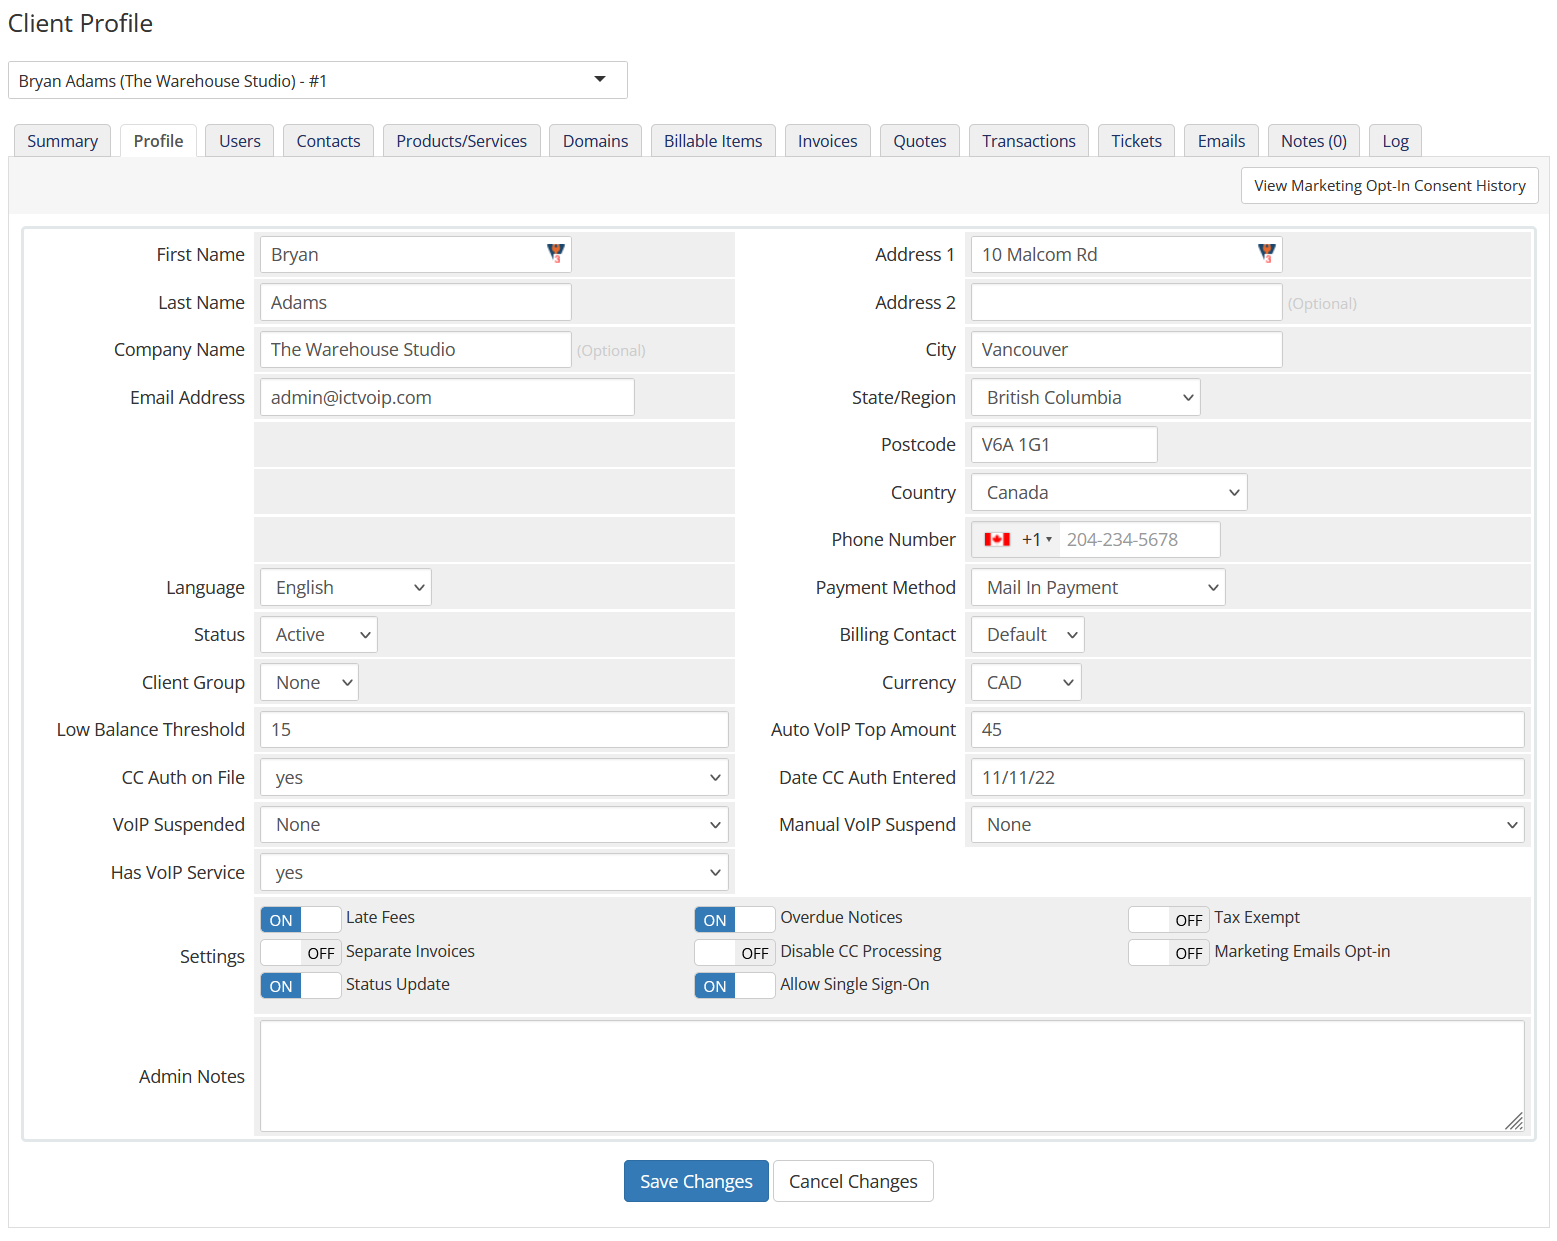Toggle the Late Fees switch

[301, 919]
